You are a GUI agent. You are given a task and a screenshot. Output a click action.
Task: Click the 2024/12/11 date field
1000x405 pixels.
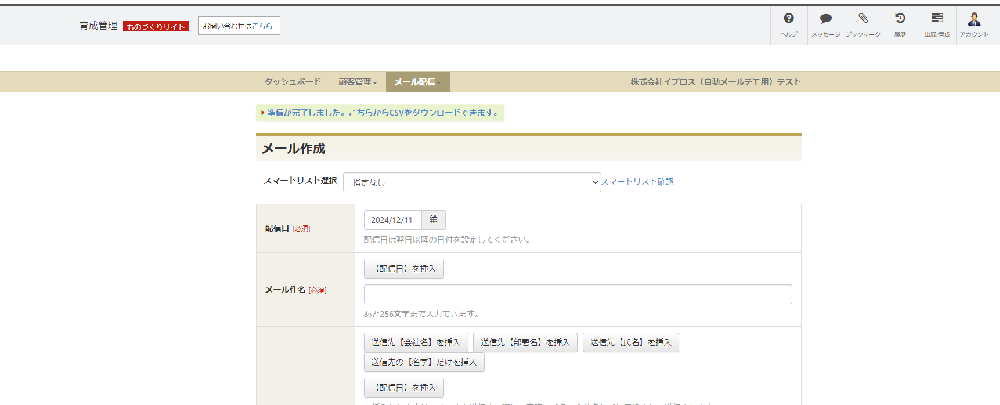point(392,220)
